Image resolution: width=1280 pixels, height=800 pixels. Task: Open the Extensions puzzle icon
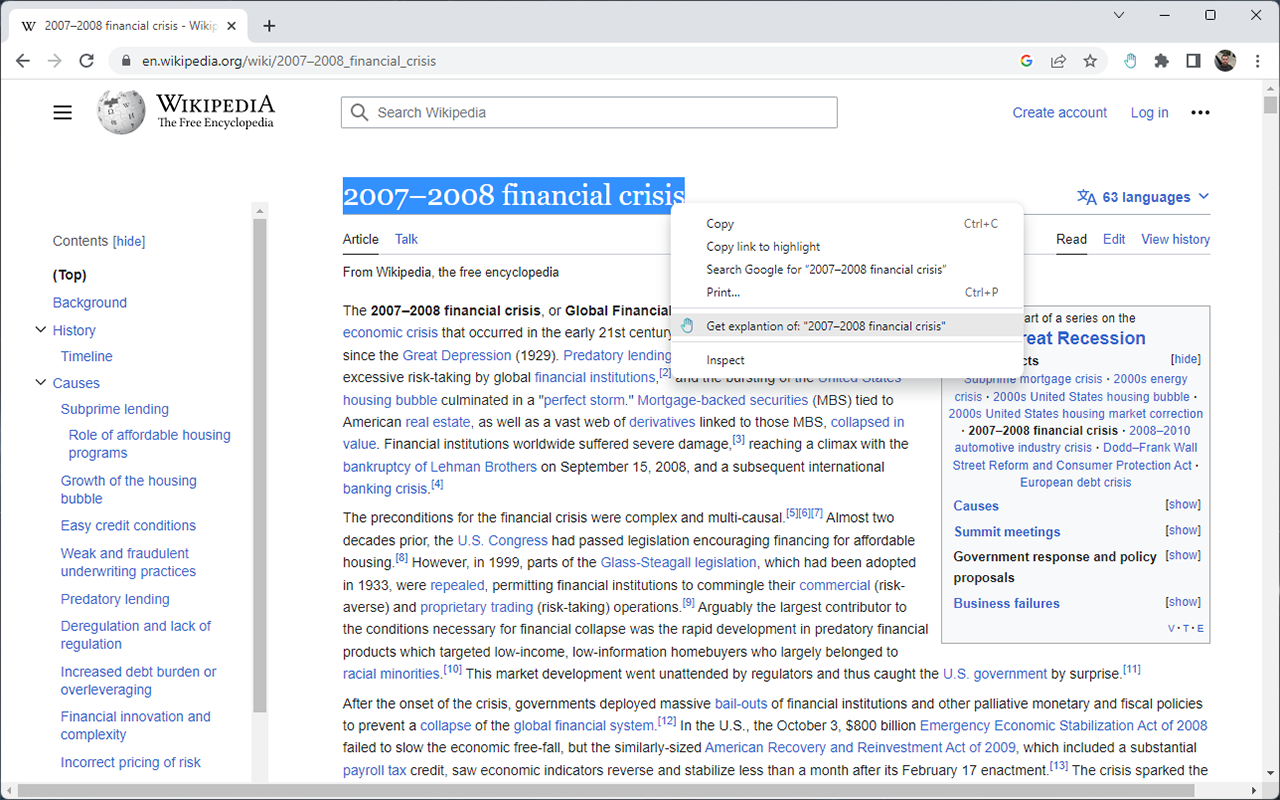click(x=1161, y=60)
